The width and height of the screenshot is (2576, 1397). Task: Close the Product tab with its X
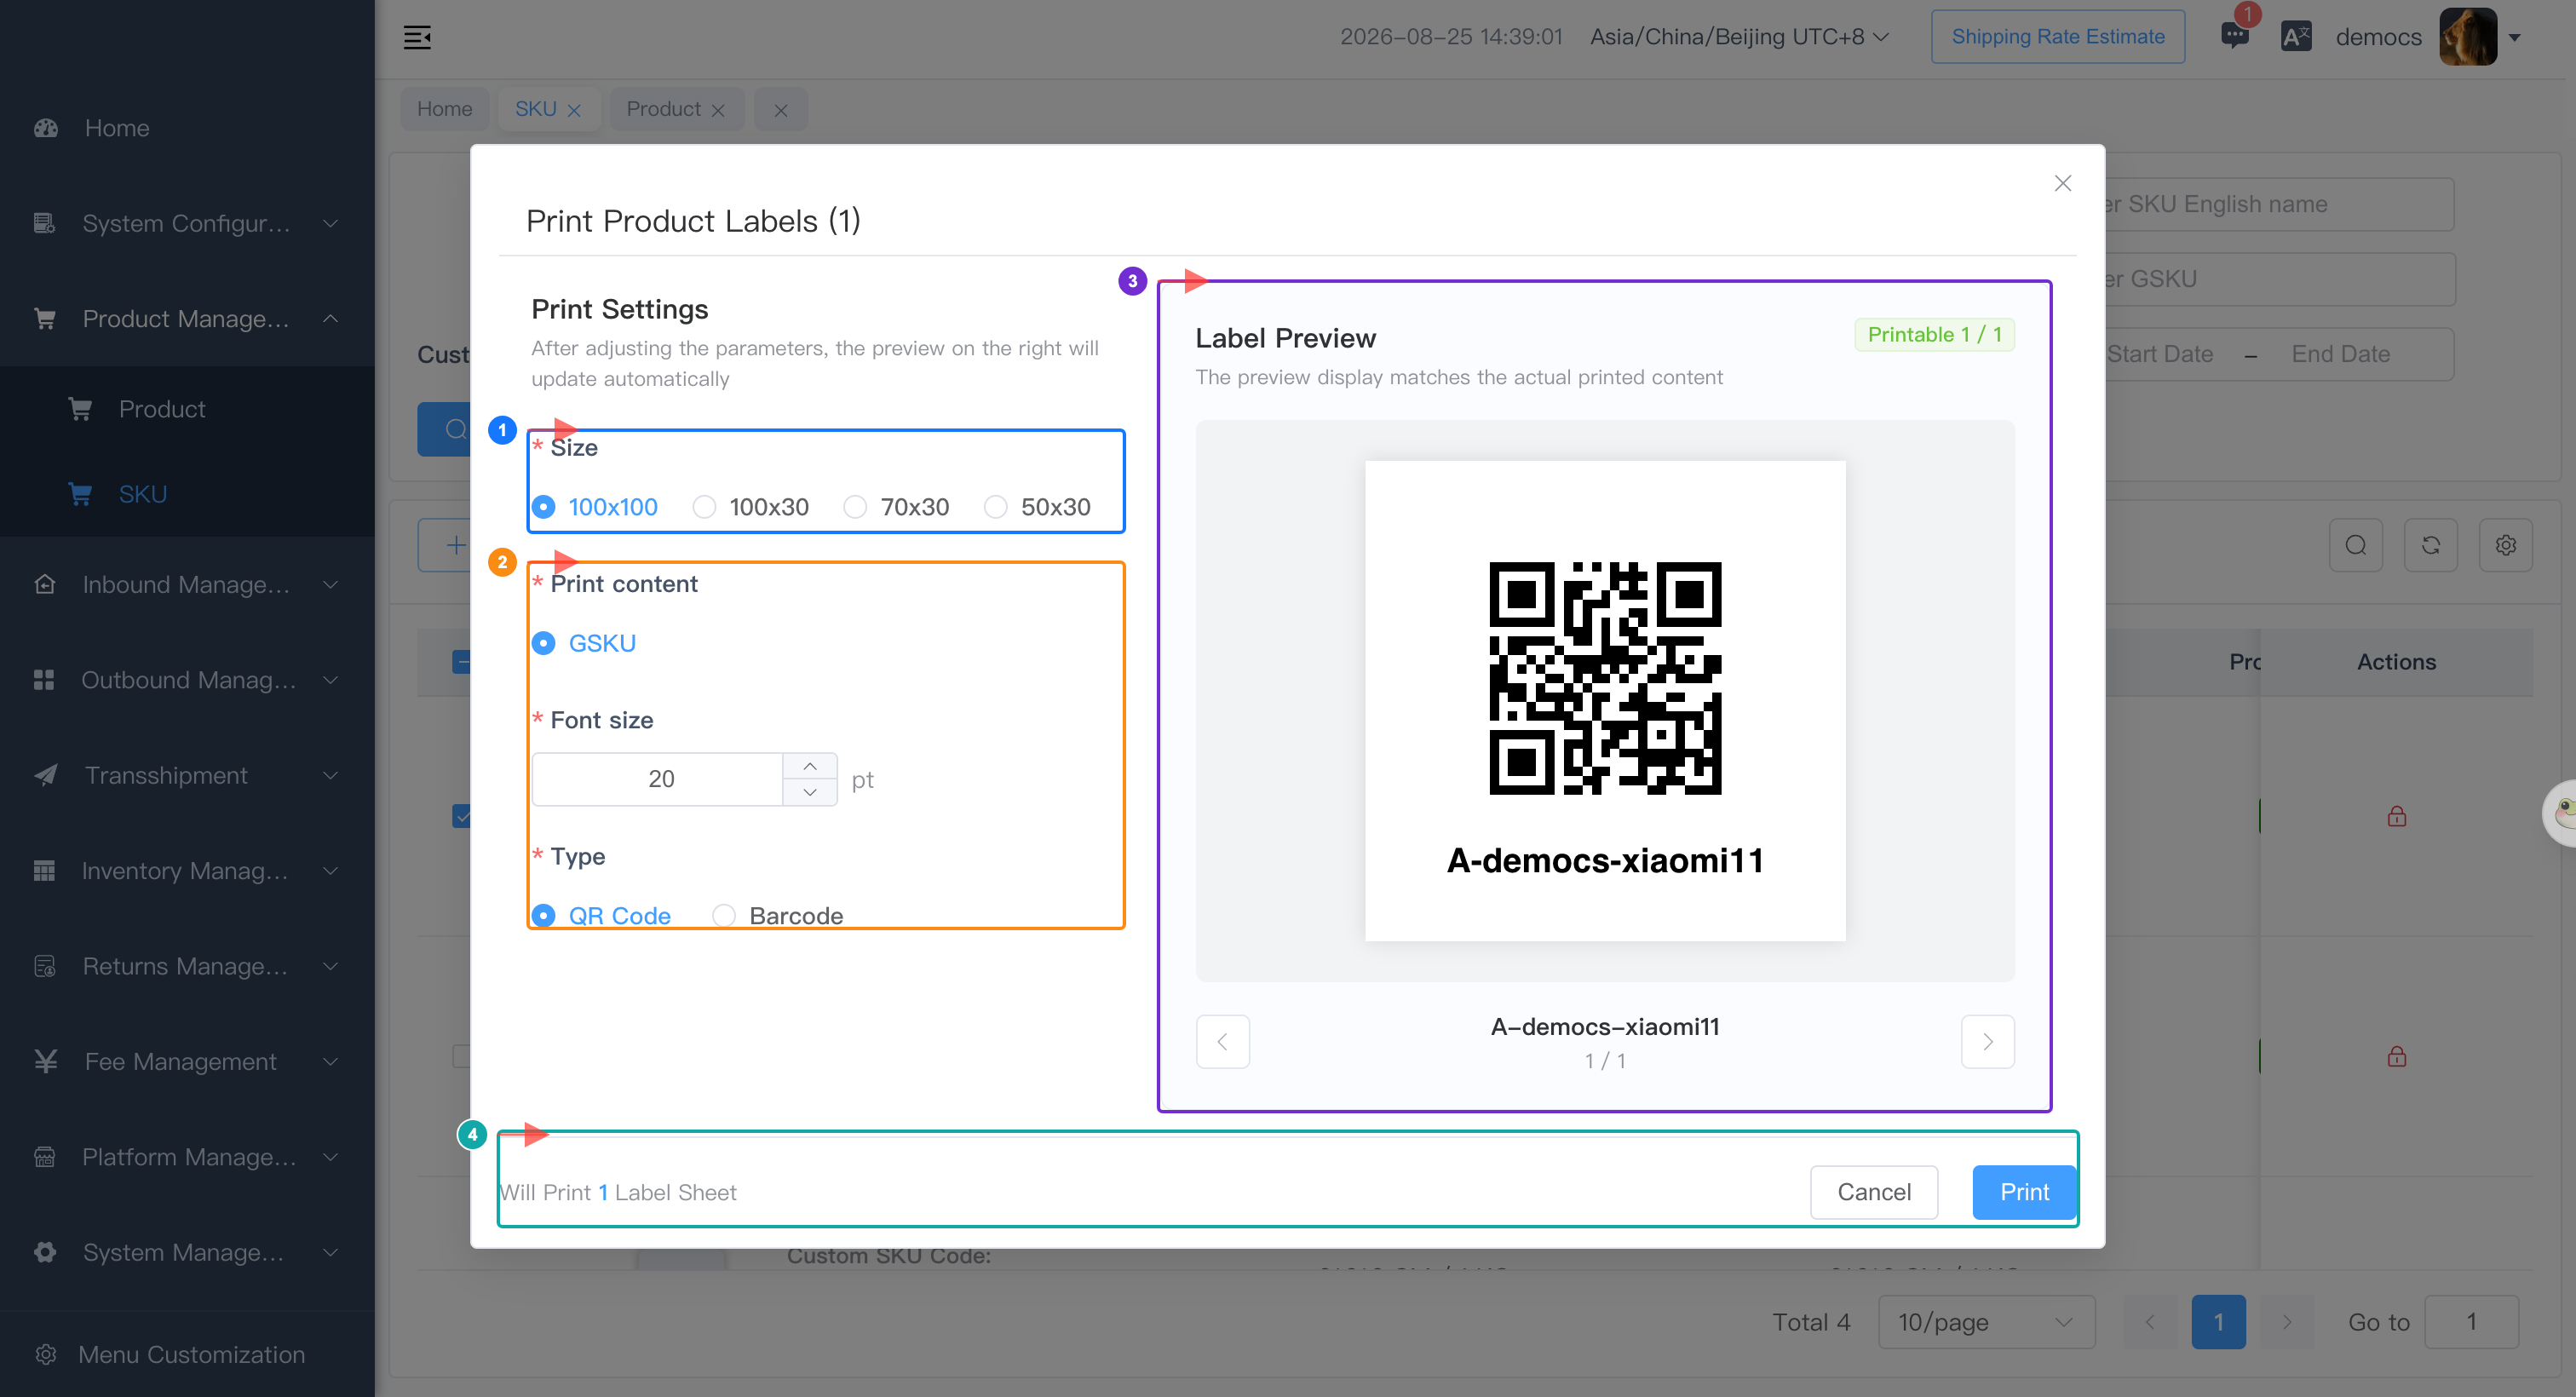(x=718, y=111)
